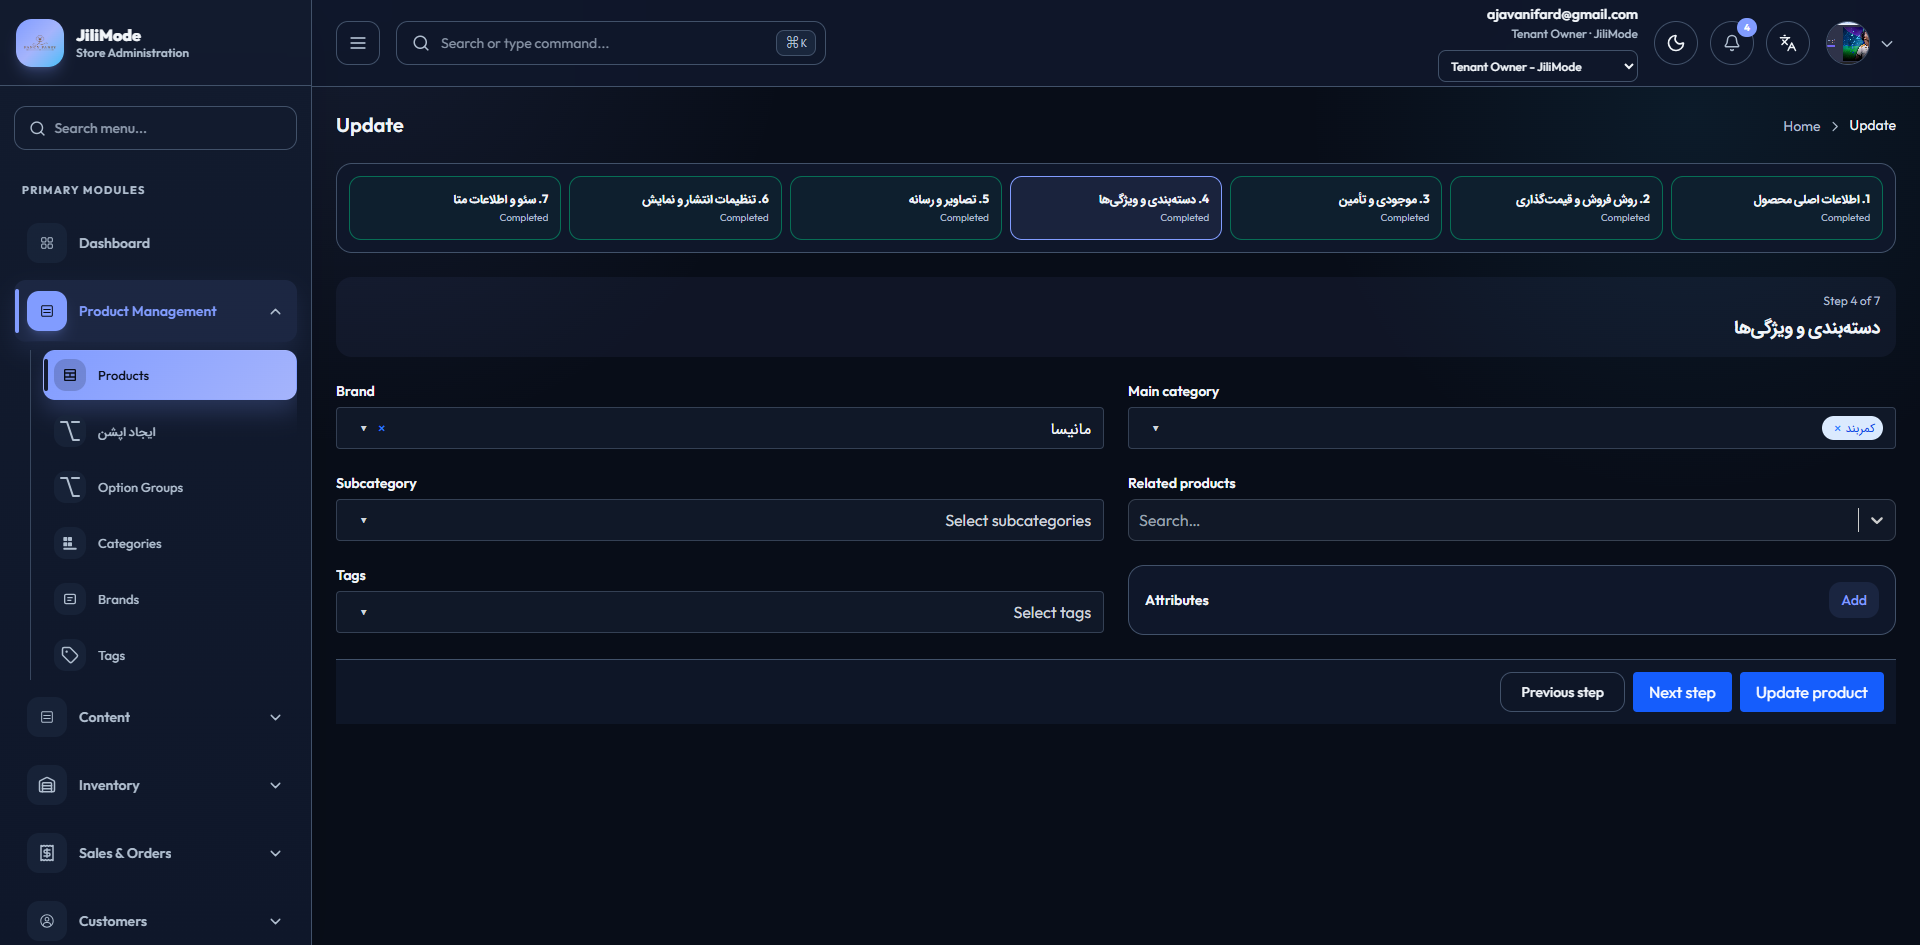Follow the Home breadcrumb link
The image size is (1920, 945).
1801,126
